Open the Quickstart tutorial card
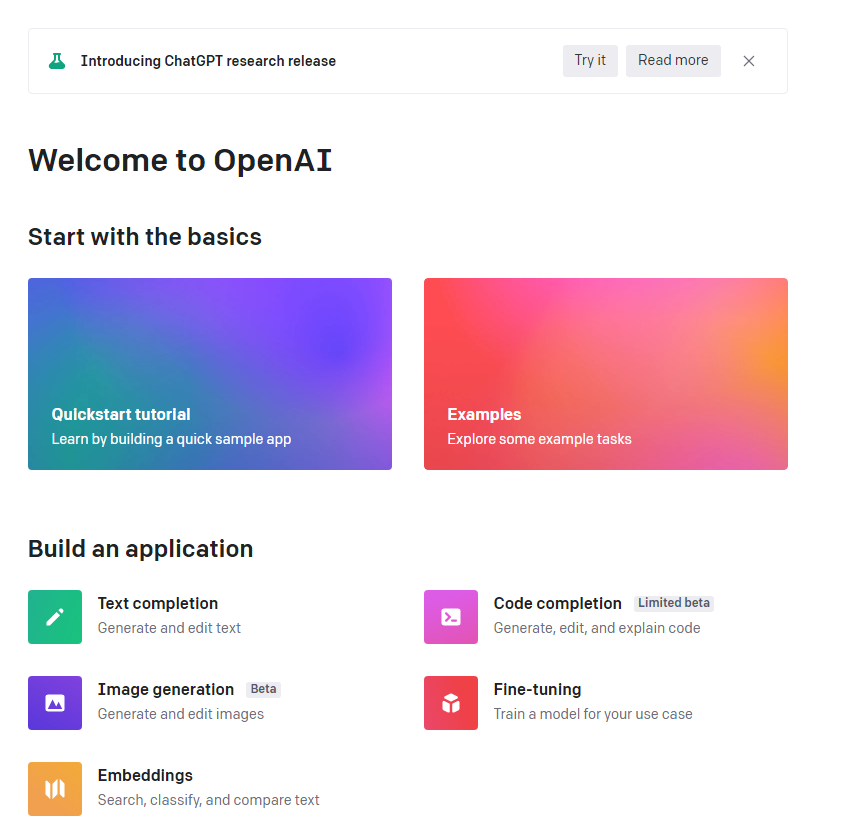Screen dimensions: 862x833 pyautogui.click(x=210, y=373)
